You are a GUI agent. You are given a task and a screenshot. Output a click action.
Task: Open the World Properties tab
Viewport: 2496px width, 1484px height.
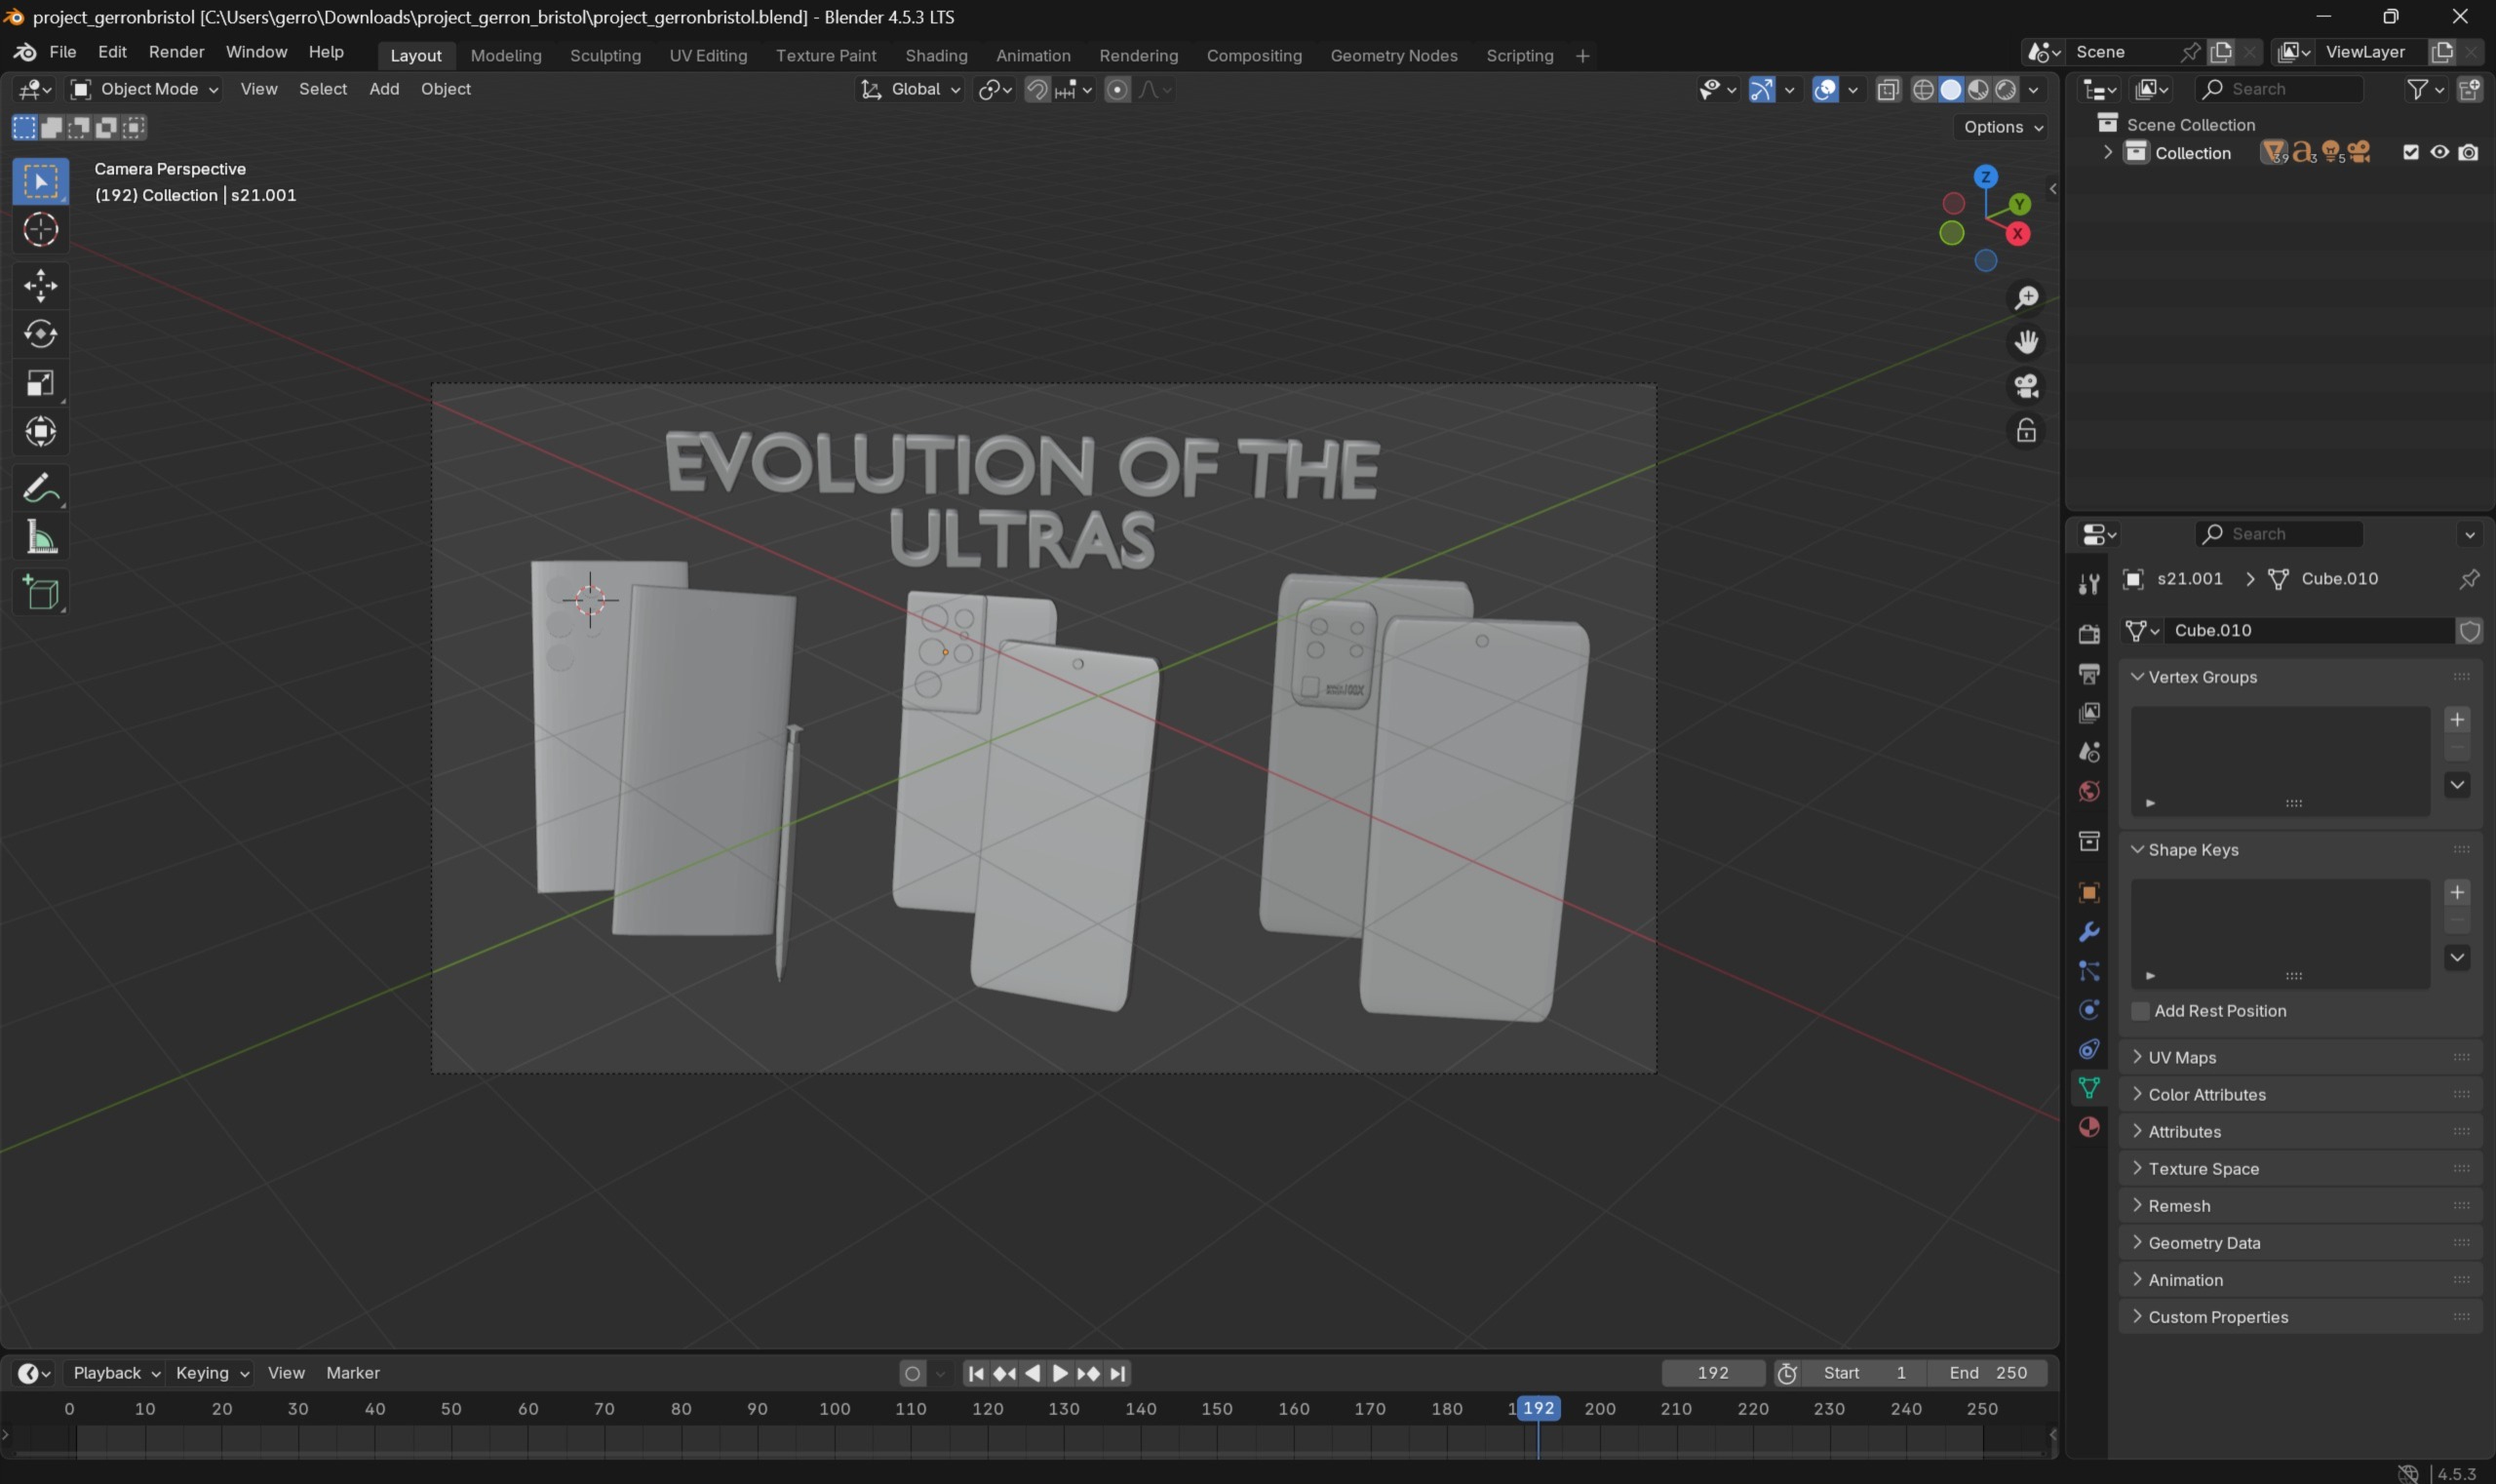tap(2089, 791)
